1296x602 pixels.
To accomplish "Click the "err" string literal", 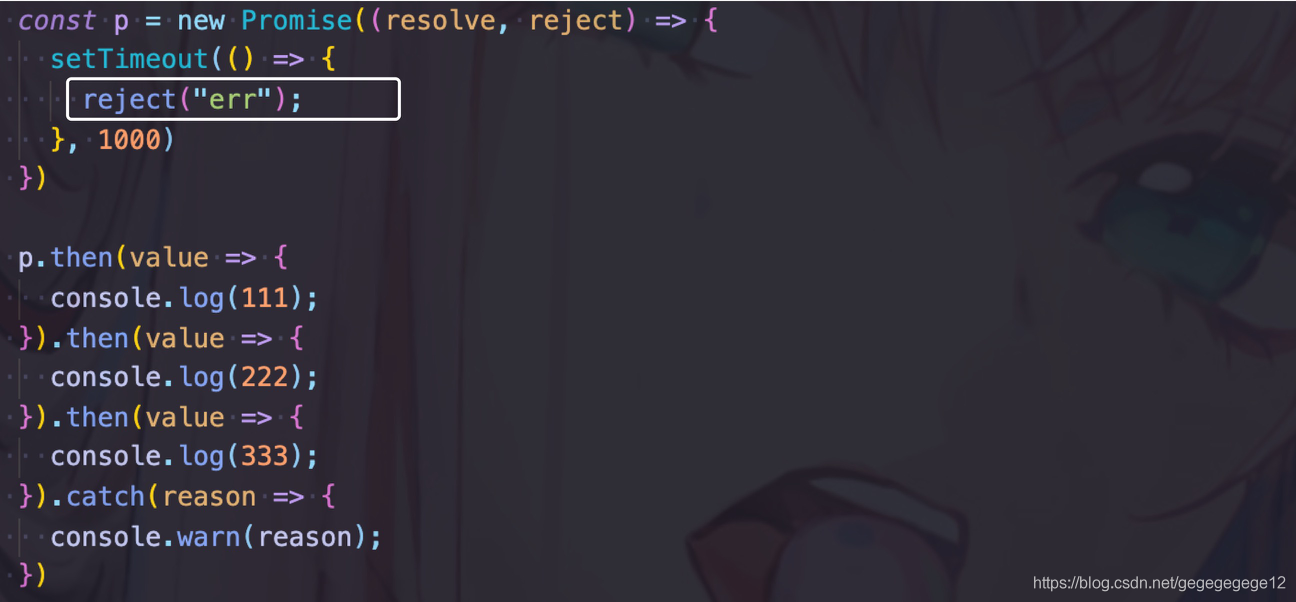I will 233,100.
